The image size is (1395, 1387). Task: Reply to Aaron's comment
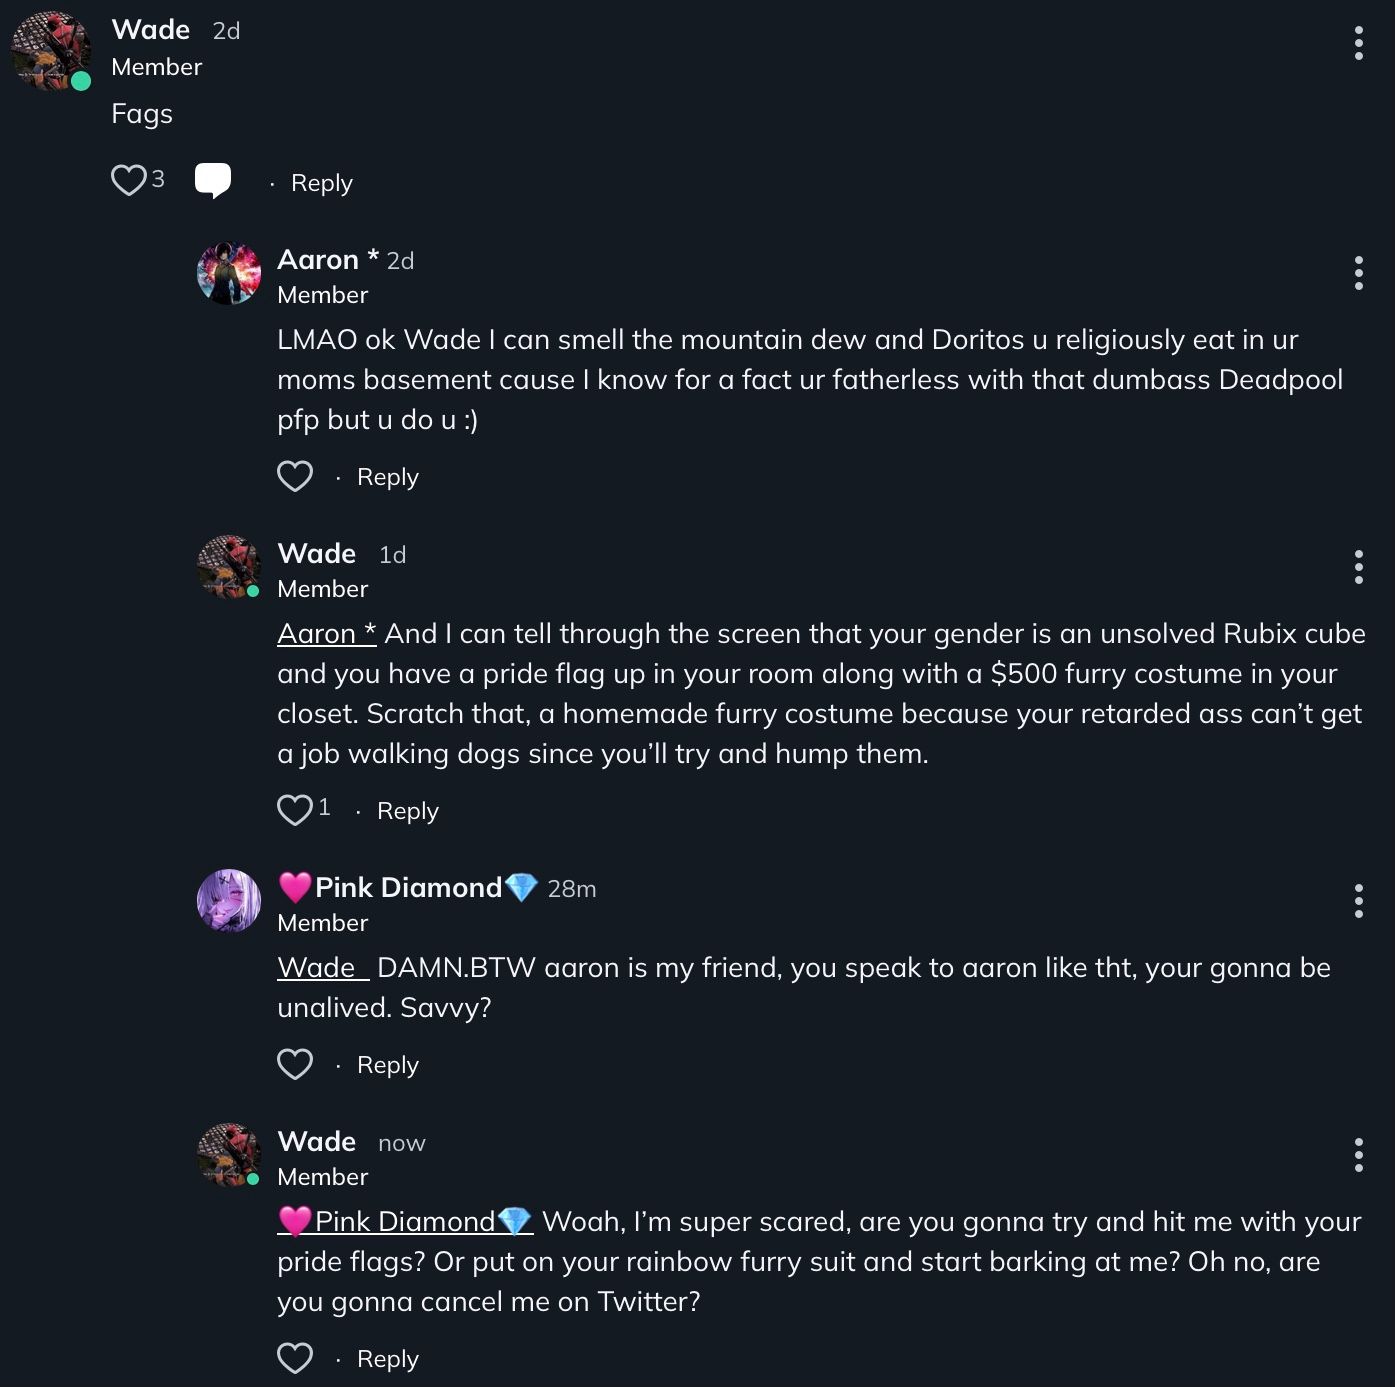point(387,477)
